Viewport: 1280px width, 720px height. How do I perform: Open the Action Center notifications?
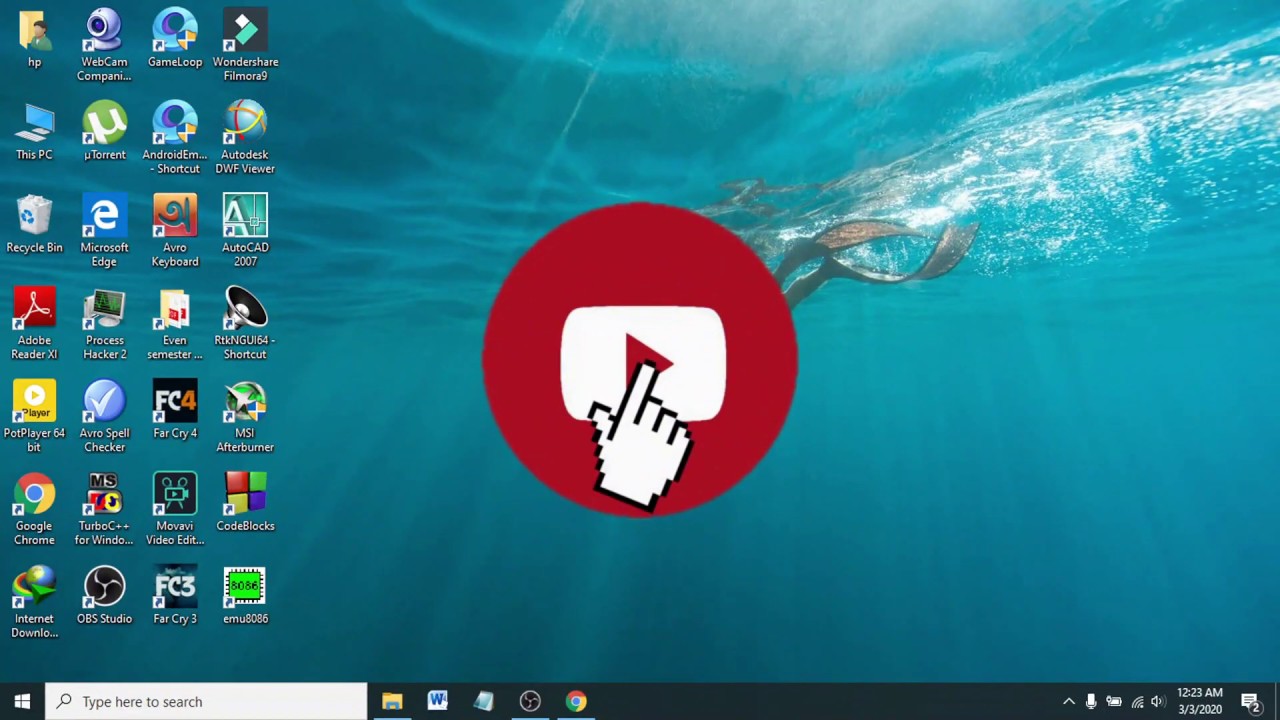click(x=1251, y=701)
